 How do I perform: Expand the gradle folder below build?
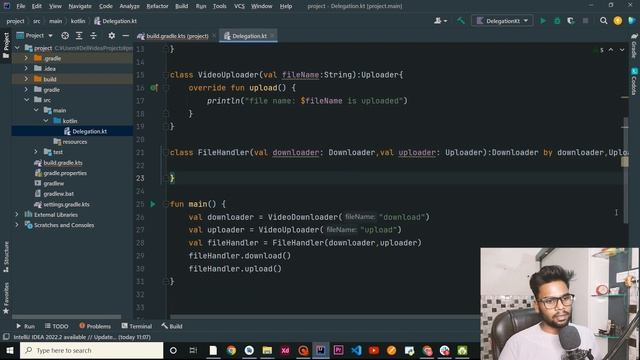pos(27,89)
